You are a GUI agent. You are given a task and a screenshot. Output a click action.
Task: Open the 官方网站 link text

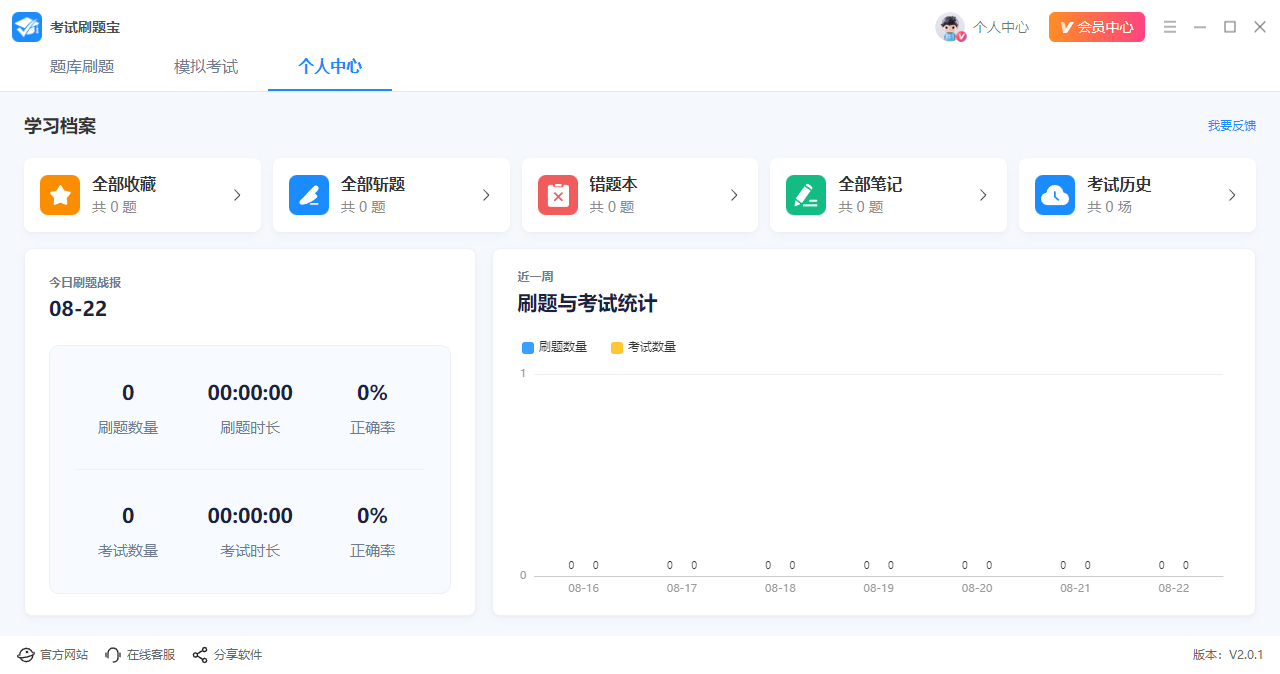point(64,655)
